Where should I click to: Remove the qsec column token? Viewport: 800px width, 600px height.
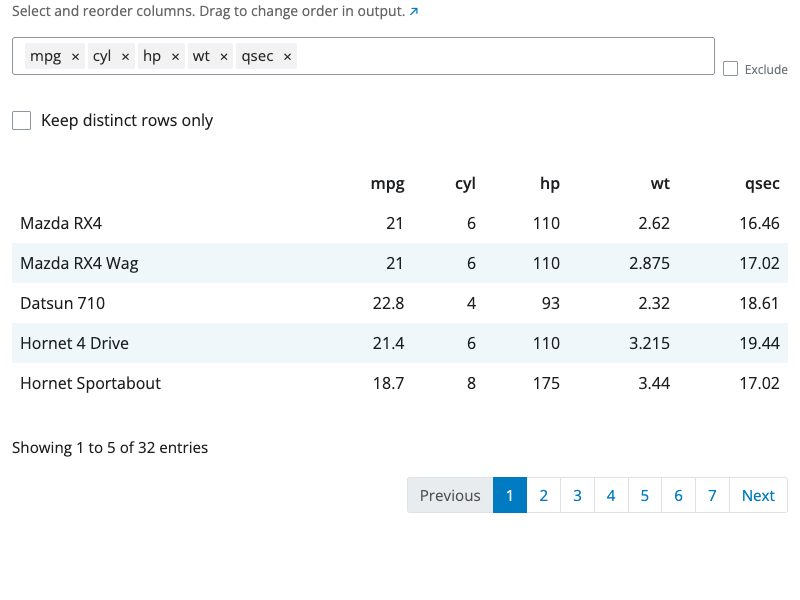point(286,56)
